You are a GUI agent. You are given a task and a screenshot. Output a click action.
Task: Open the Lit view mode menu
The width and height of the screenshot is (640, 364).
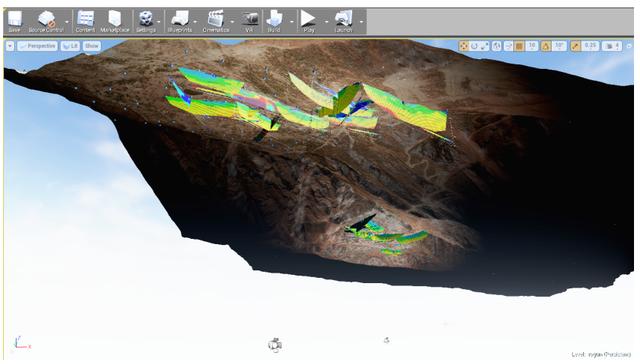click(x=70, y=46)
